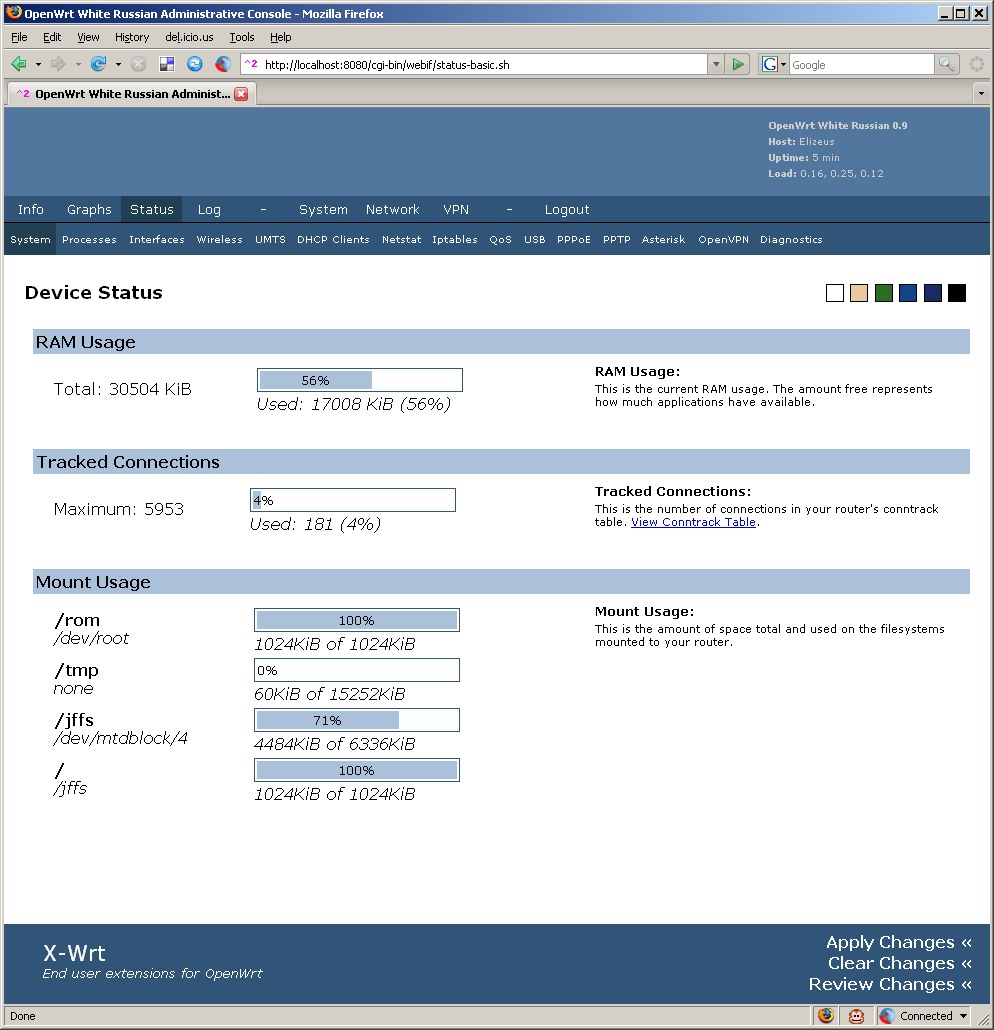Screen dimensions: 994x1030
Task: Open the Help menu
Action: click(x=281, y=37)
